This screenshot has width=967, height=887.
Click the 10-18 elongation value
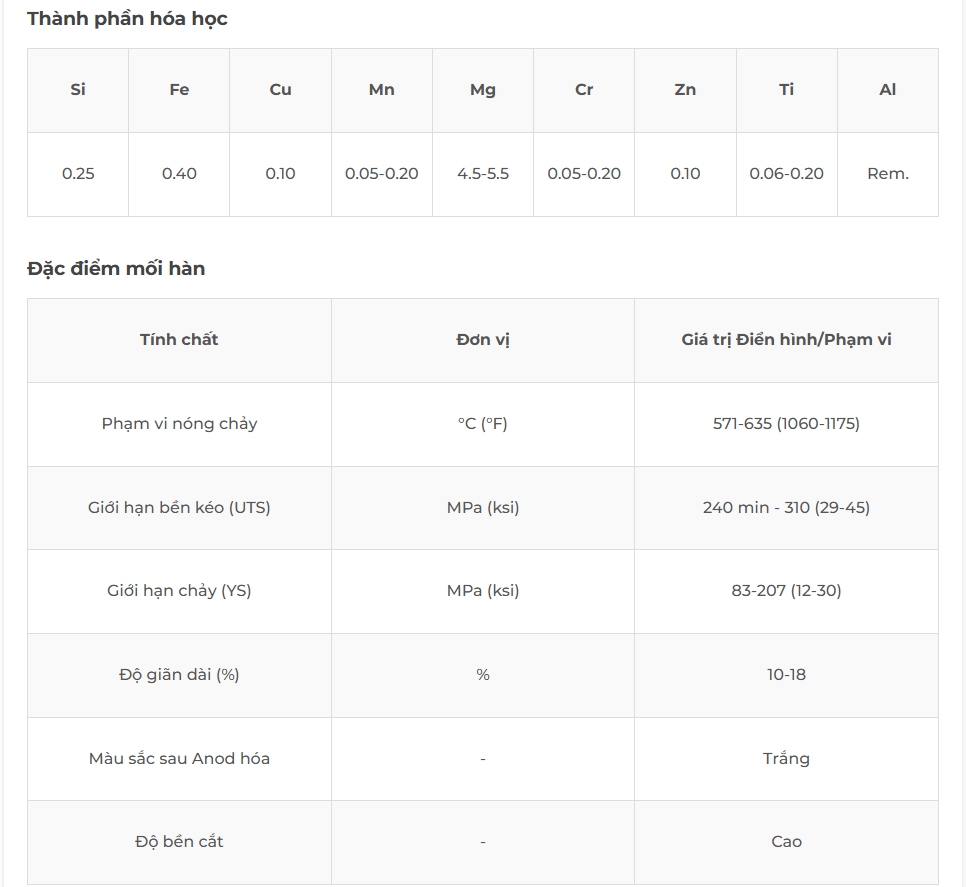click(x=786, y=675)
